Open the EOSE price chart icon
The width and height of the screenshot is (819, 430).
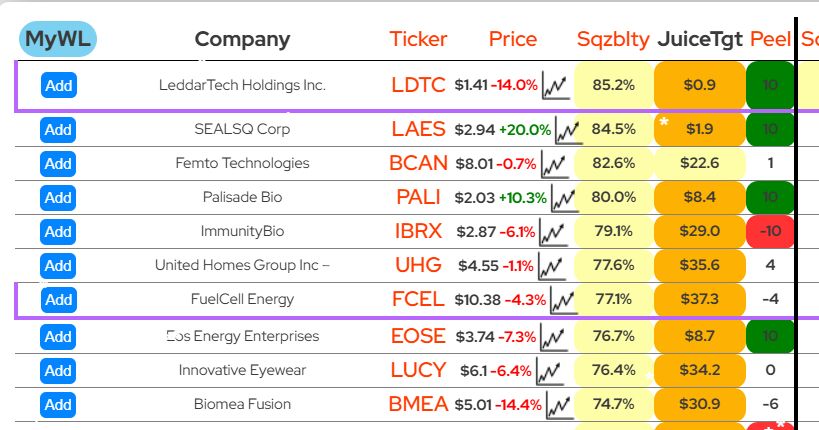click(555, 337)
